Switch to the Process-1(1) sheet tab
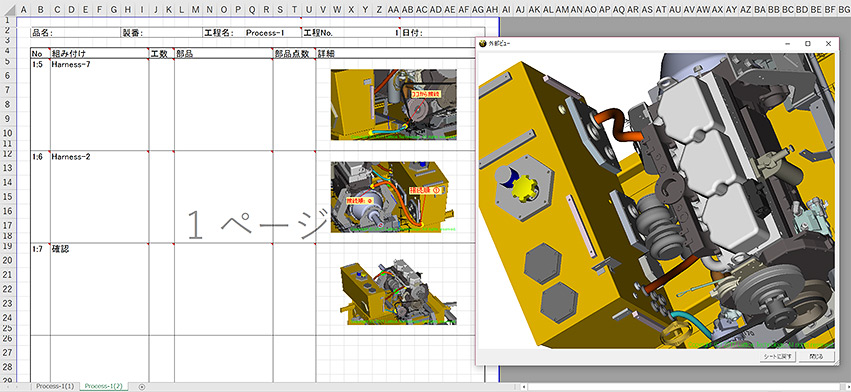 click(x=55, y=386)
